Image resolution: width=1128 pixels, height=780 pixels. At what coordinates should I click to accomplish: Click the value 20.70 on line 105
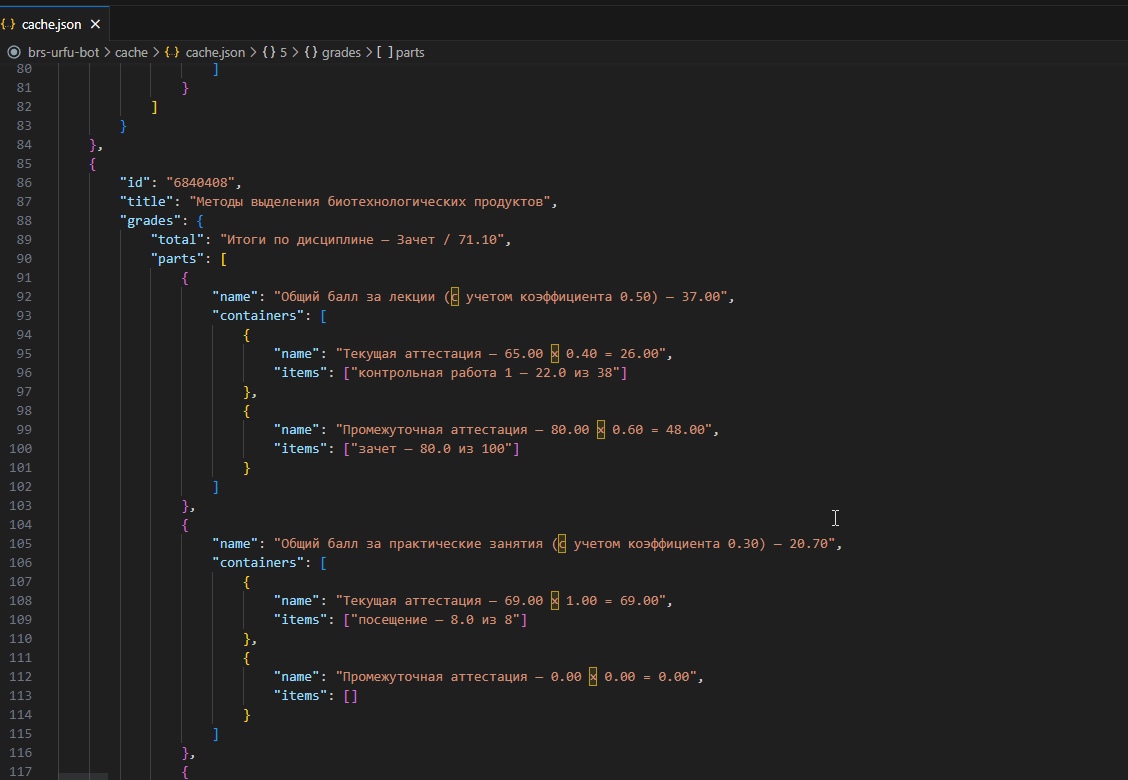(x=809, y=543)
